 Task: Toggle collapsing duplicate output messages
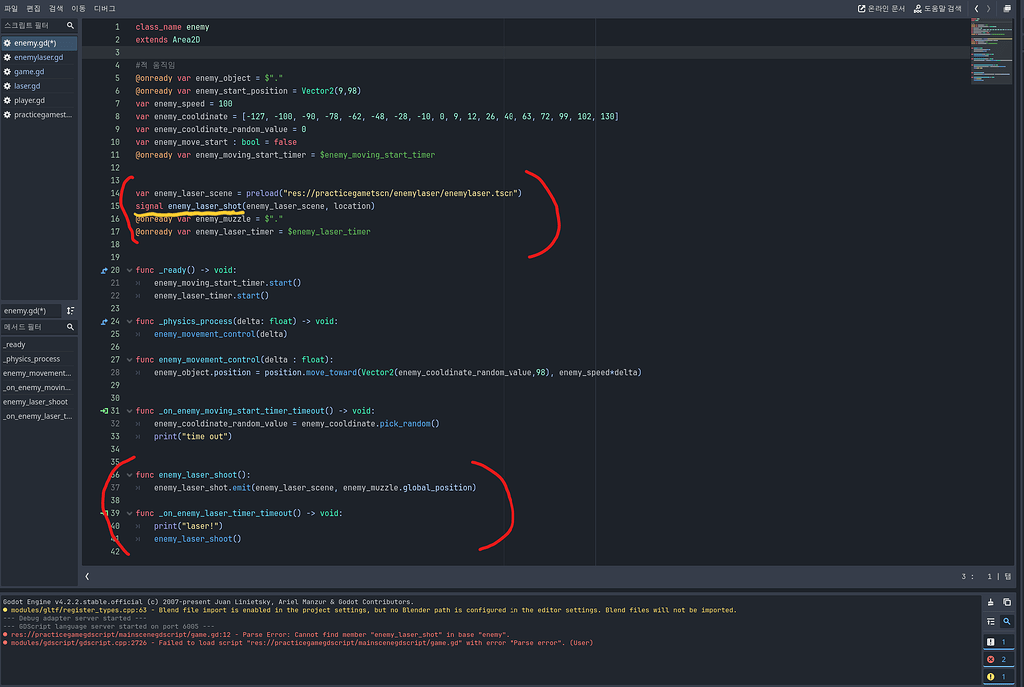coord(991,622)
